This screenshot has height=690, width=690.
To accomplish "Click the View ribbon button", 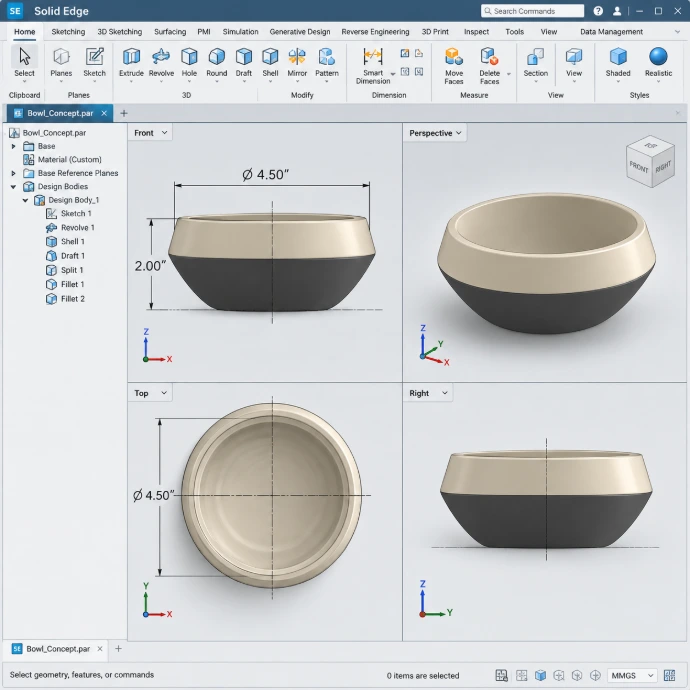I will coord(574,63).
